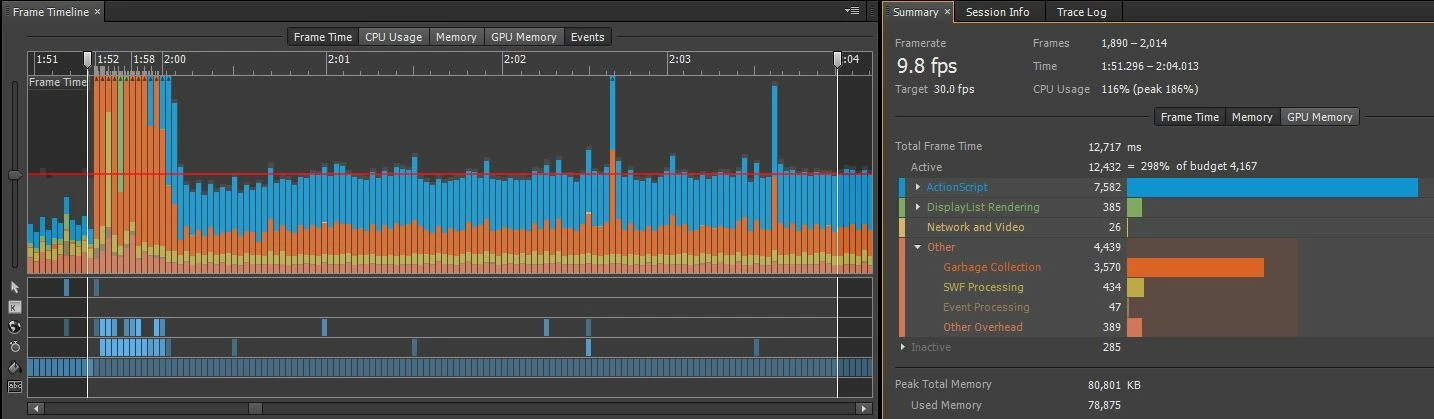The height and width of the screenshot is (419, 1434).
Task: Select the Memory button in Summary
Action: [1252, 117]
